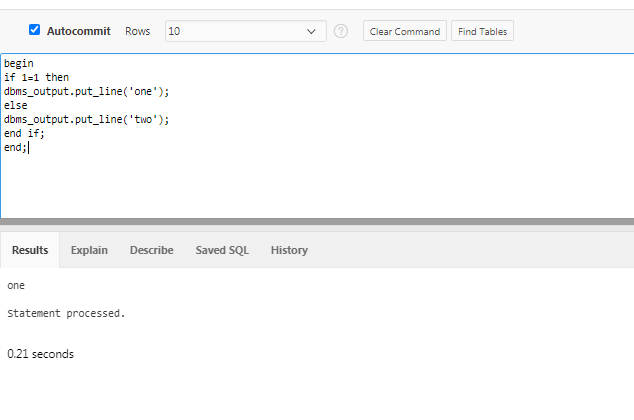The image size is (634, 420).
Task: Select the Describe tab
Action: (151, 250)
